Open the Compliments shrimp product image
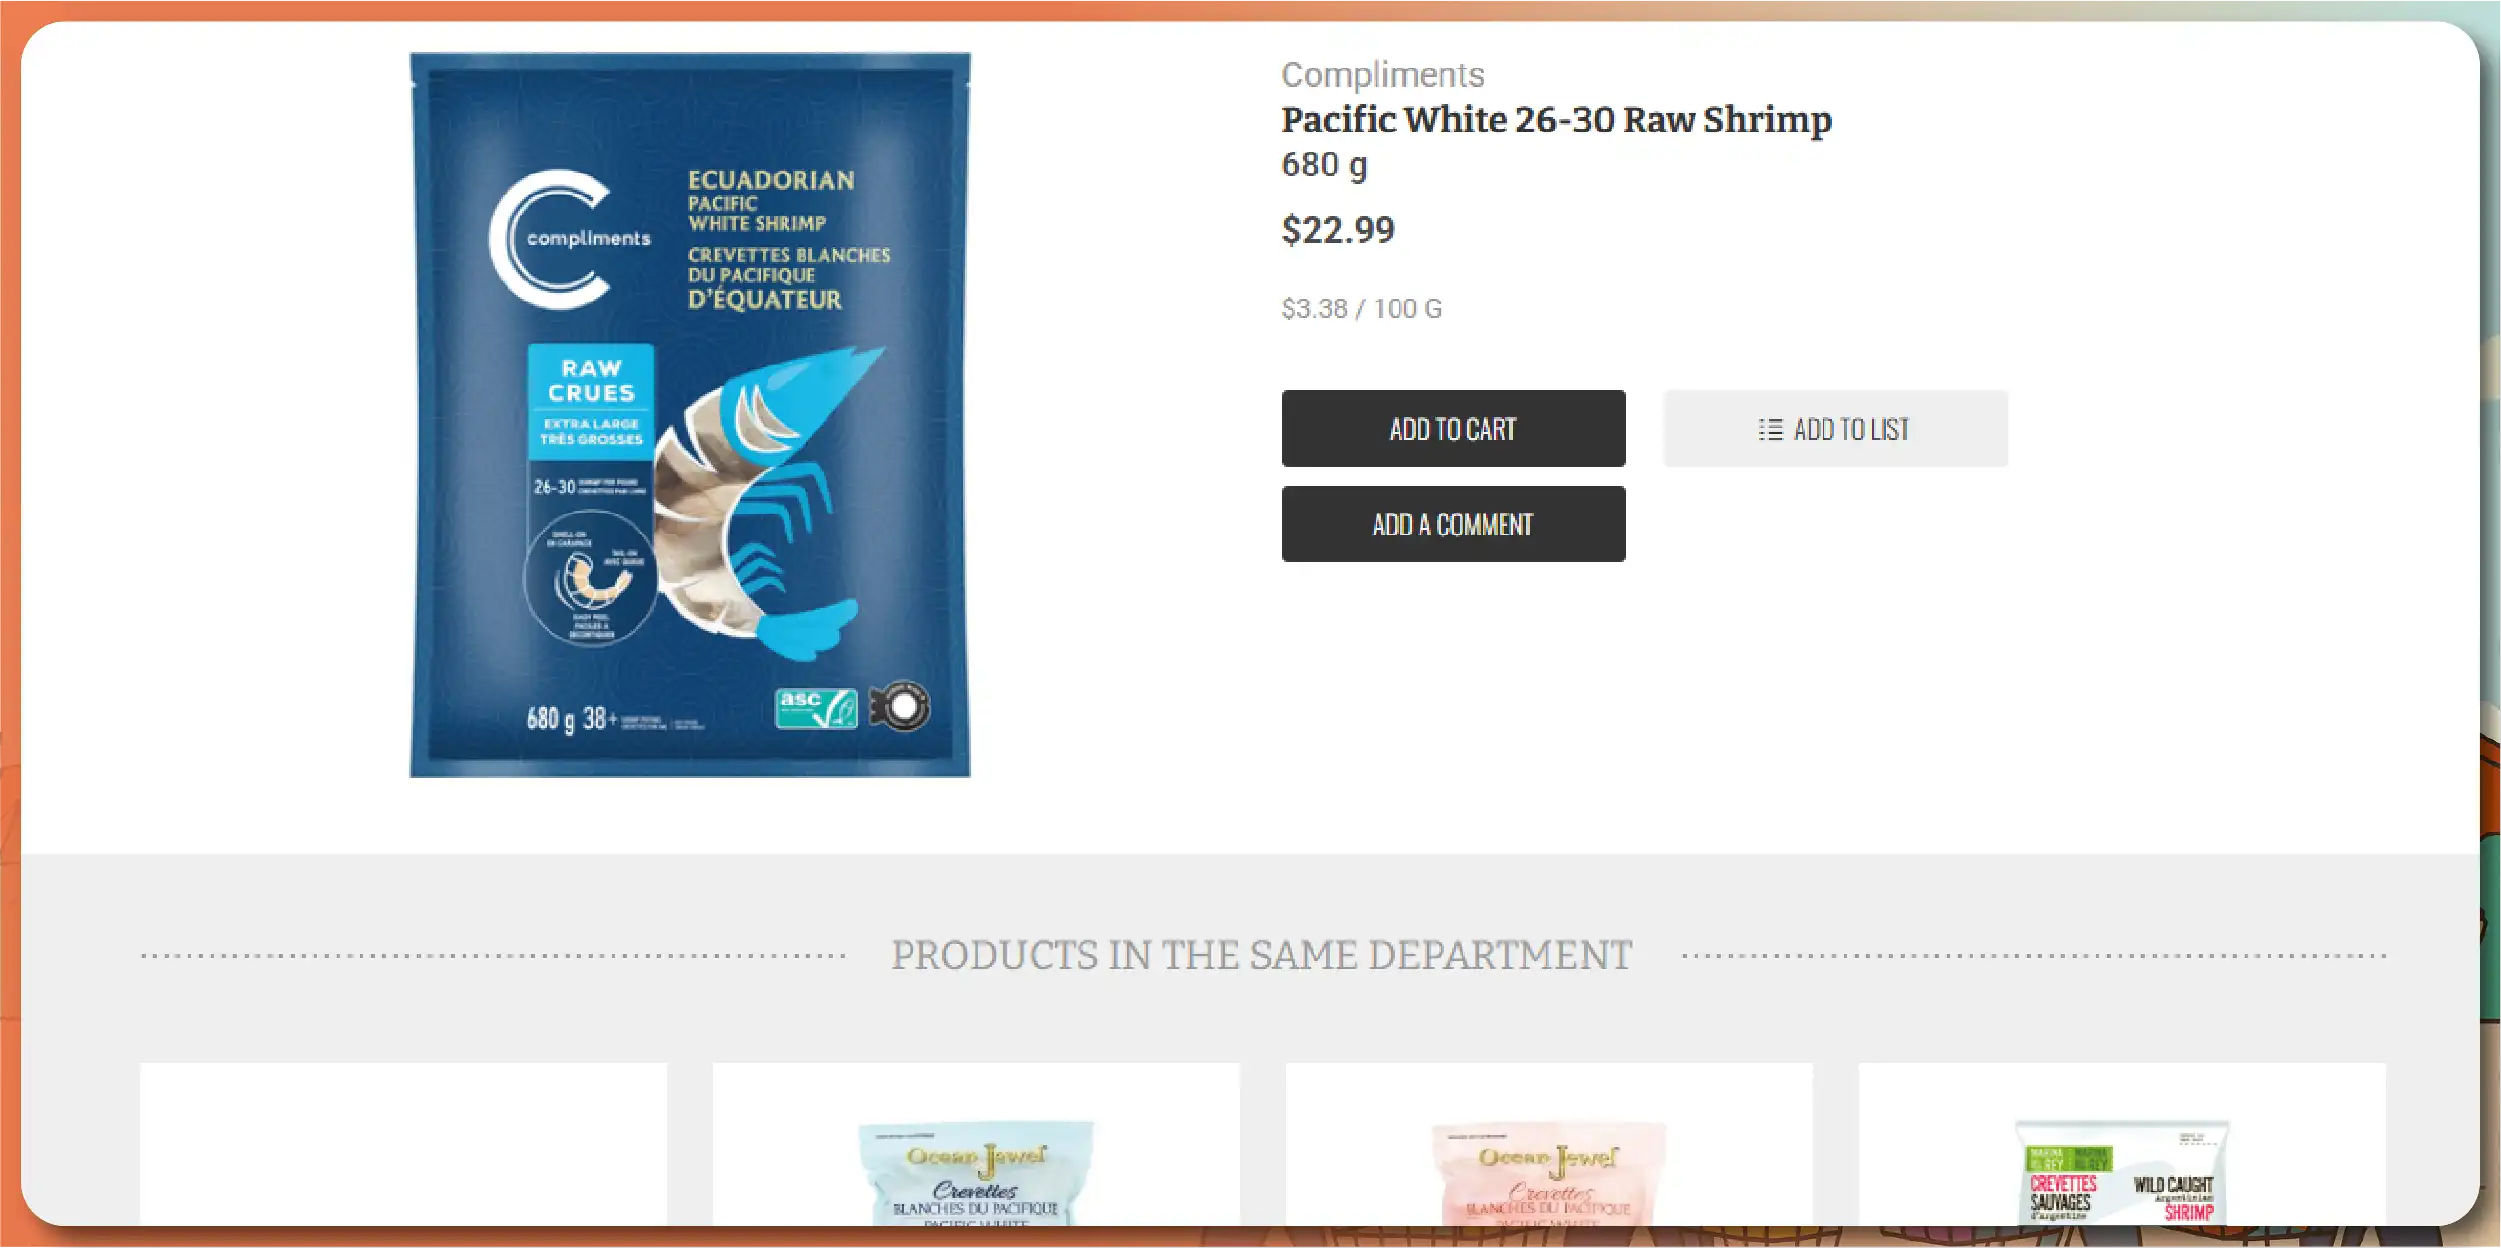2501x1248 pixels. 690,415
